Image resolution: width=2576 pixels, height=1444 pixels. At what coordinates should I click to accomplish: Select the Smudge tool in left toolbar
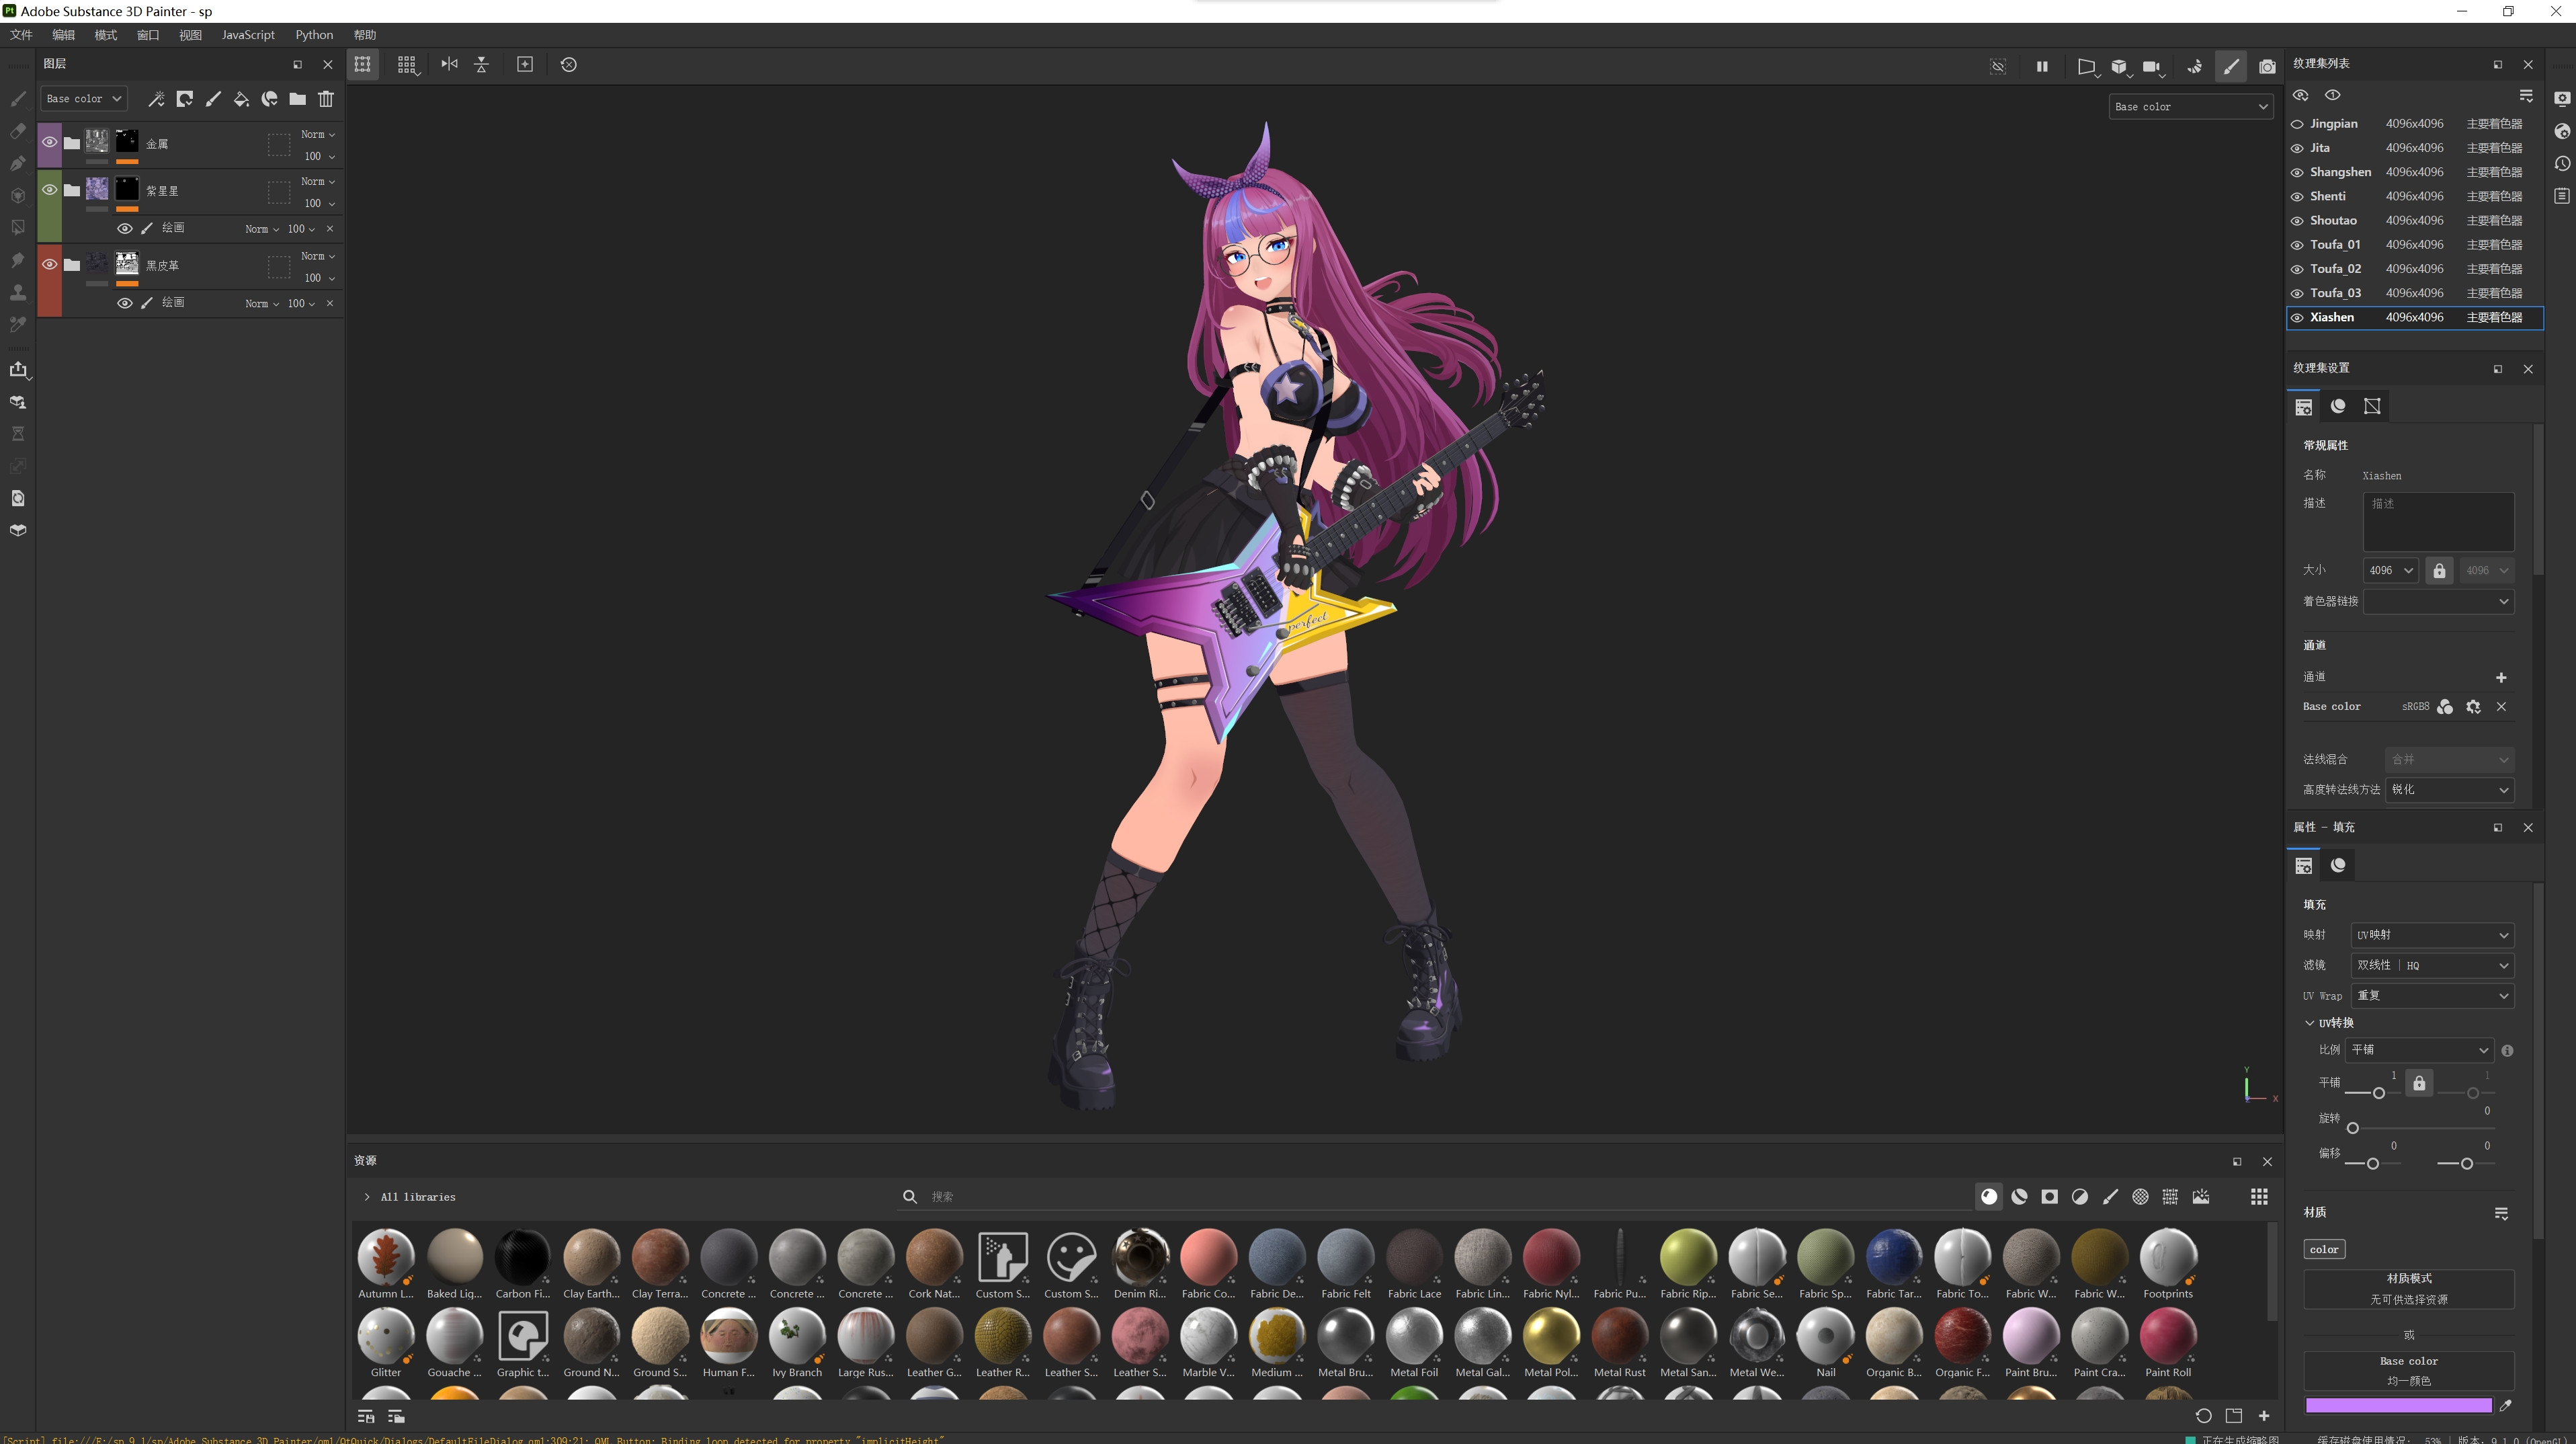point(18,260)
